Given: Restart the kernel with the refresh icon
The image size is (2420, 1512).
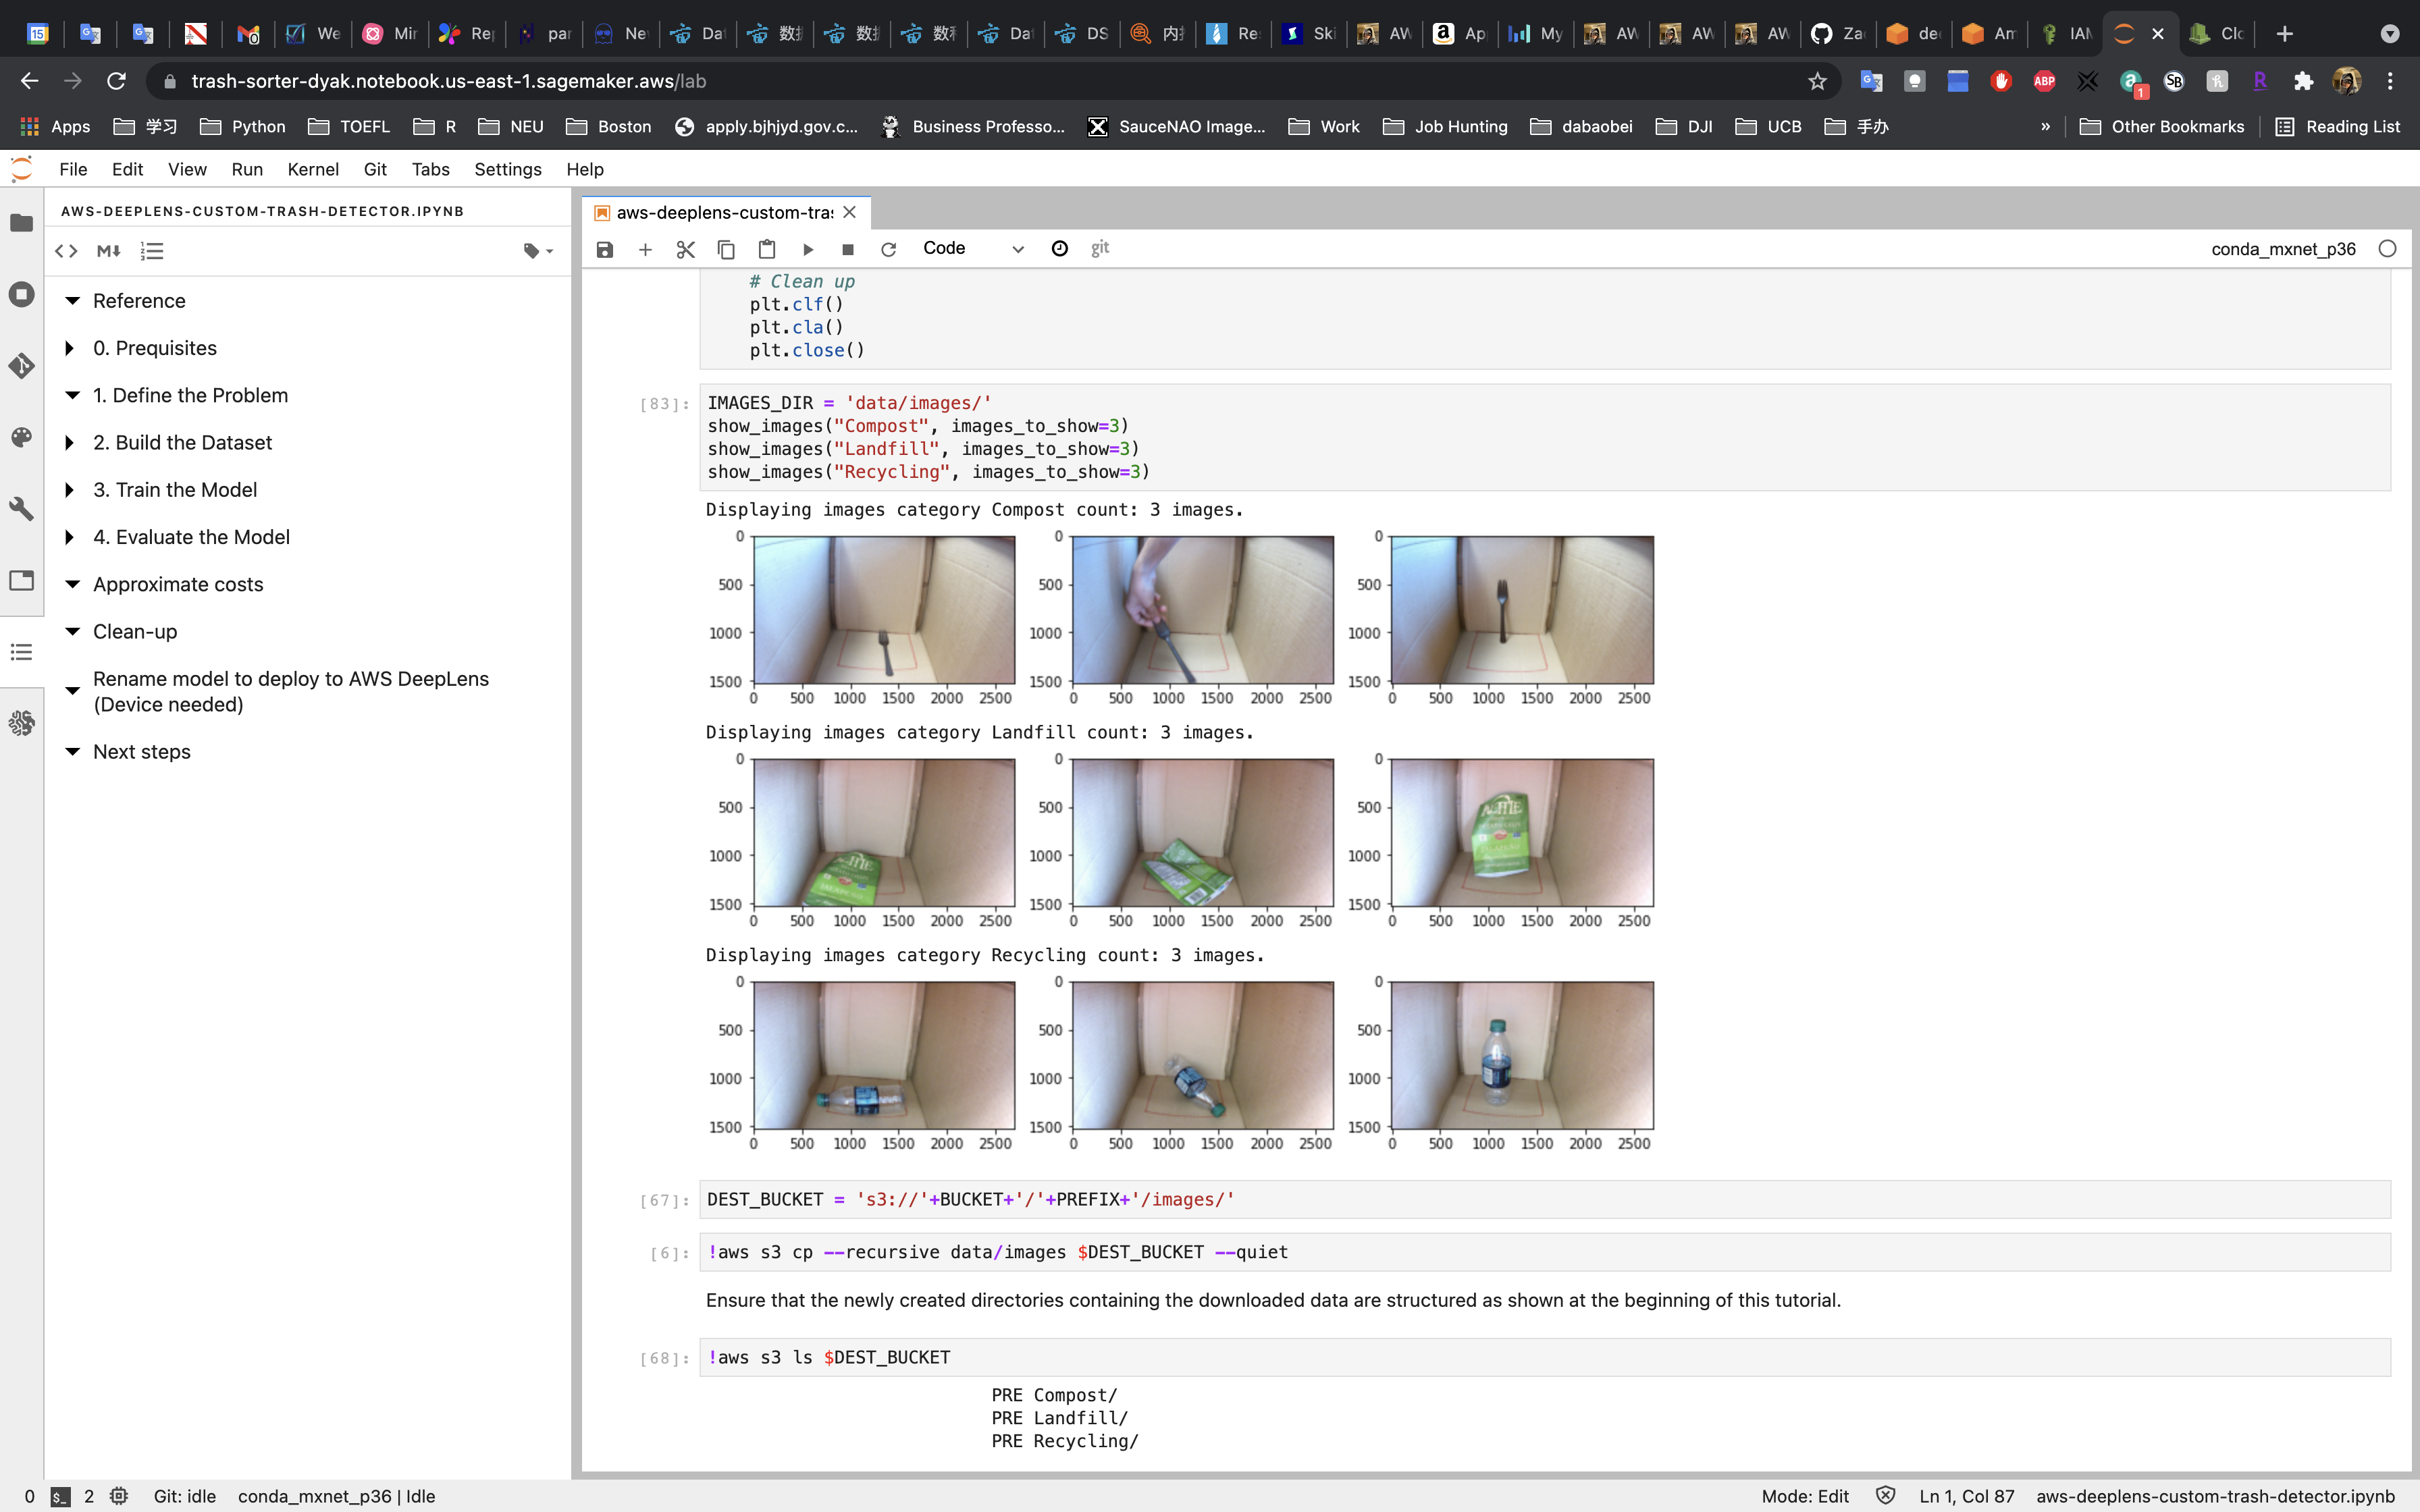Looking at the screenshot, I should pyautogui.click(x=888, y=249).
